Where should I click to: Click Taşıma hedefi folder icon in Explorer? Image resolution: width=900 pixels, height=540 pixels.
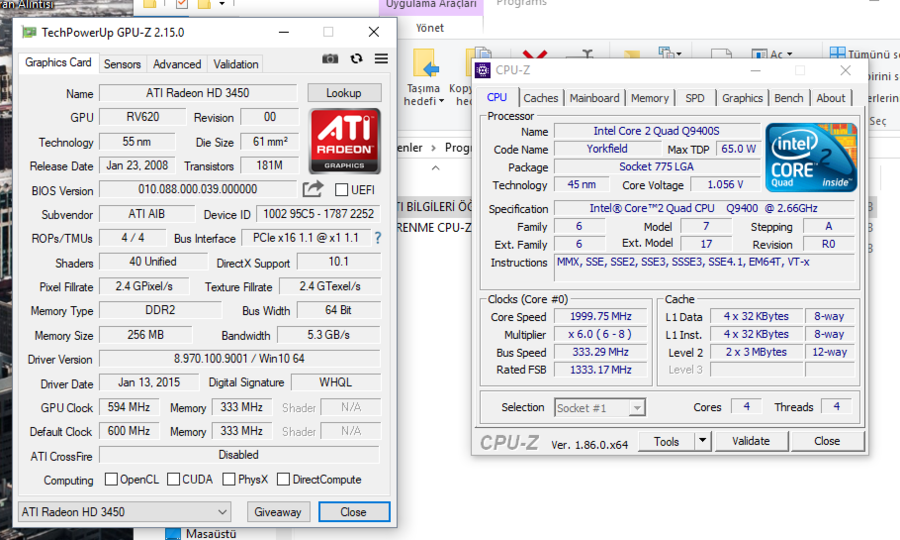(x=425, y=64)
